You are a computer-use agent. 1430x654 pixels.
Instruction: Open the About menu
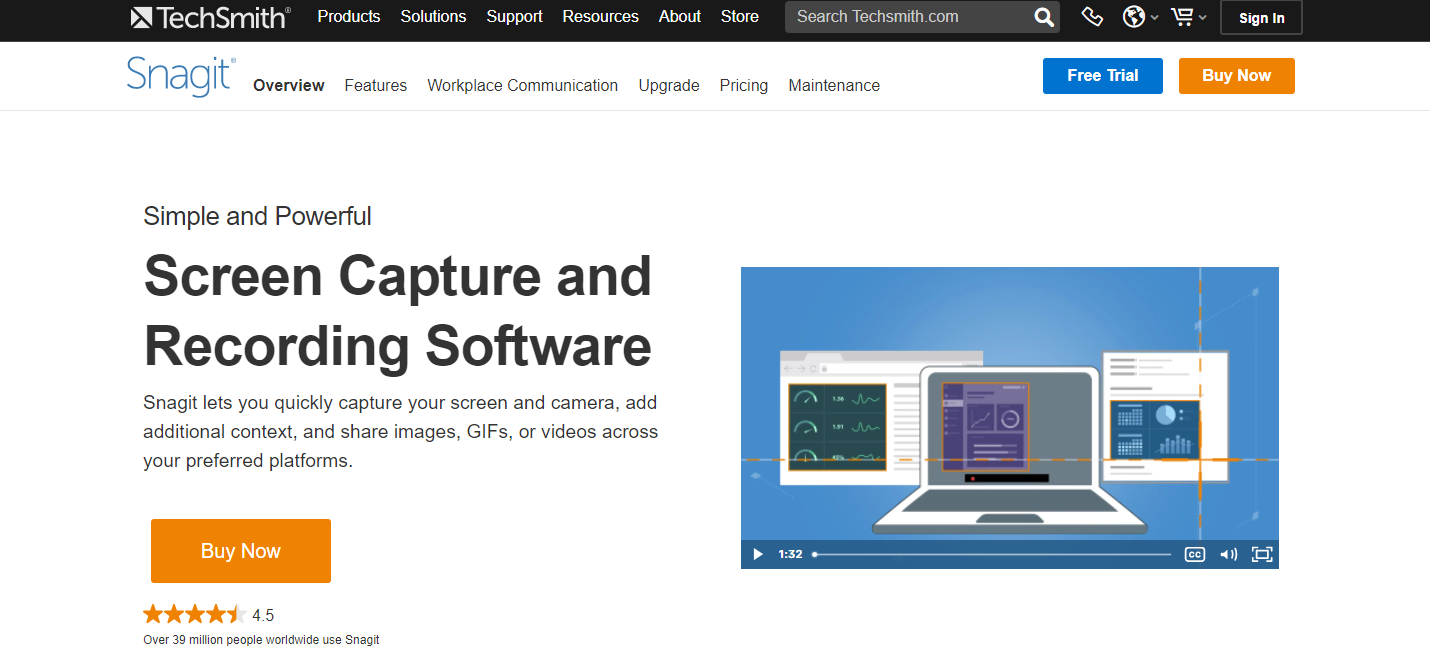tap(680, 17)
